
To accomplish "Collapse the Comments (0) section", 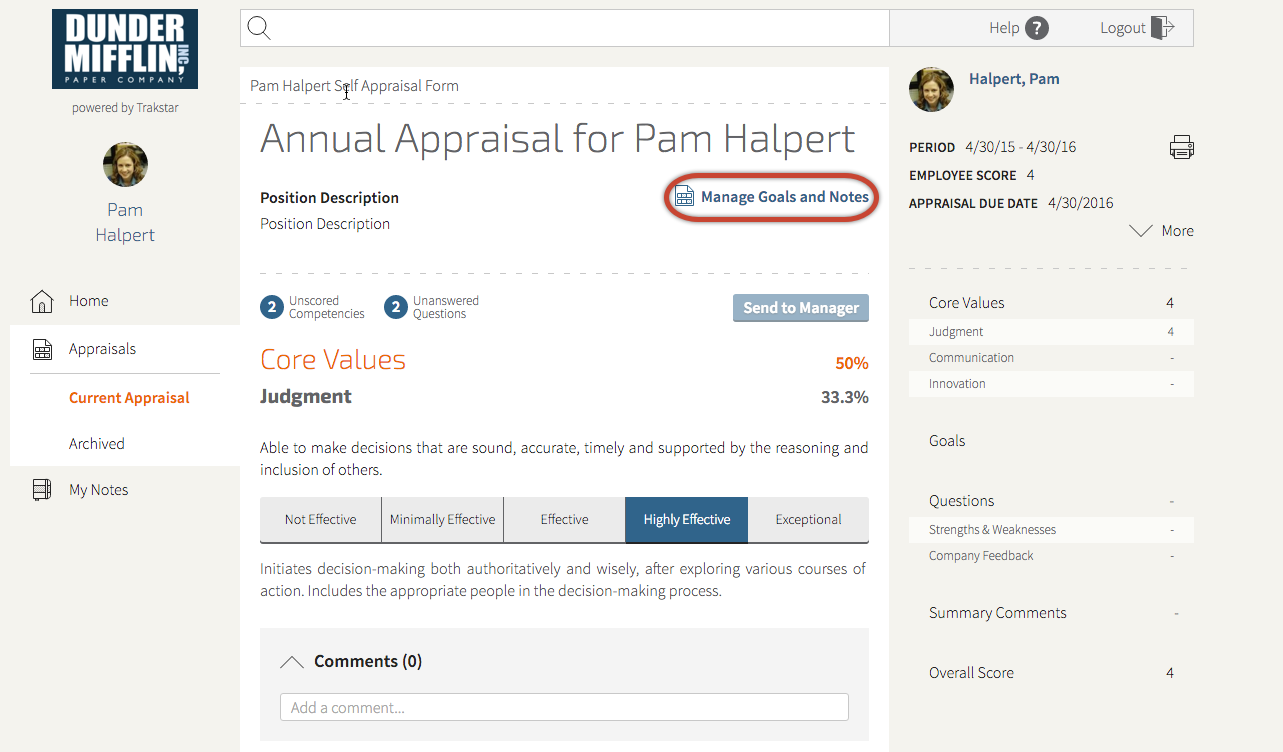I will 292,662.
